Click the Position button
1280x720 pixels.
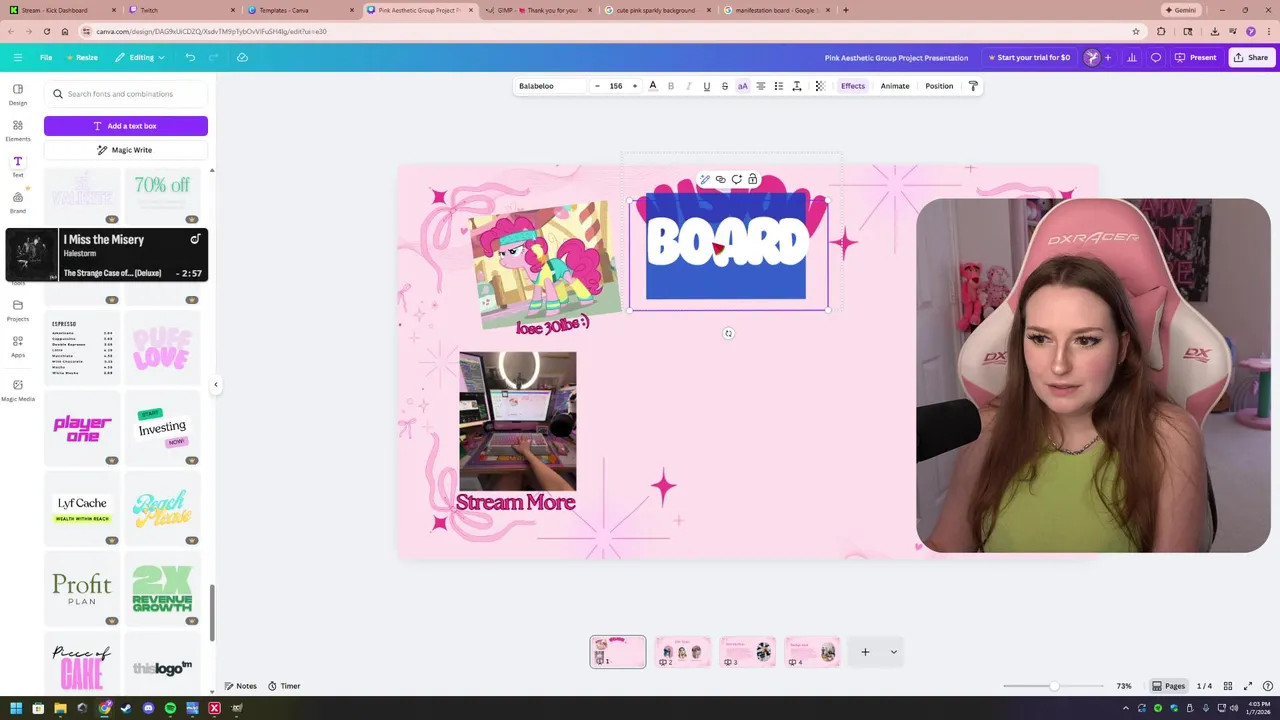(939, 86)
